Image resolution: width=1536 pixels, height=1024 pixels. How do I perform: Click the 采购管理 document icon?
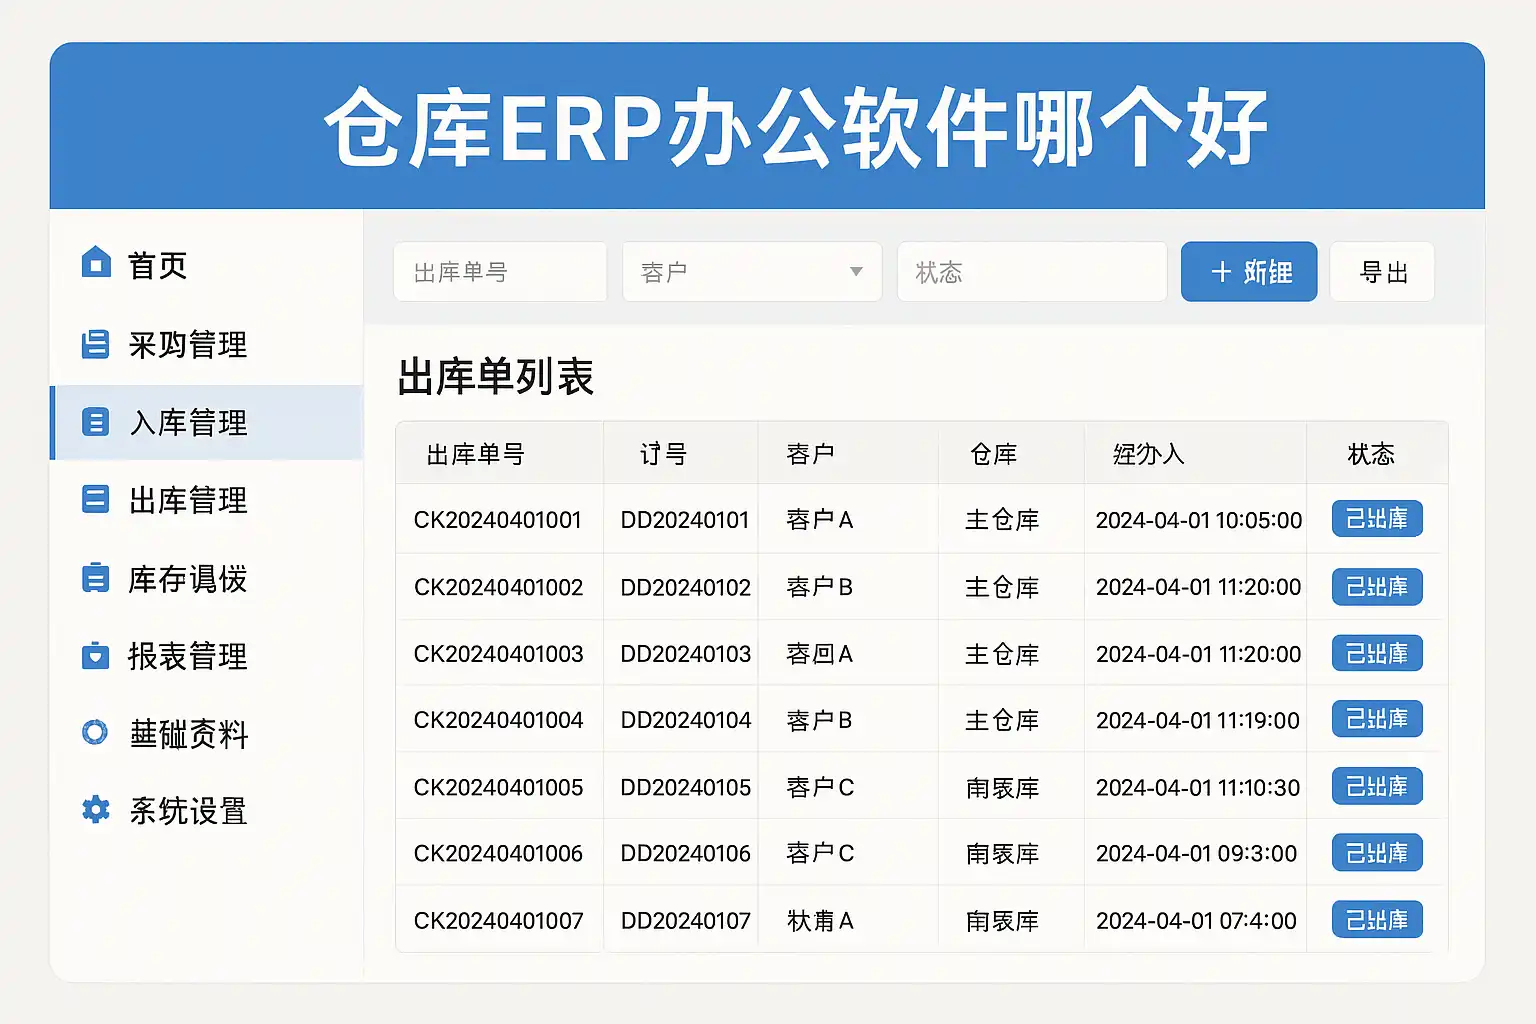95,344
